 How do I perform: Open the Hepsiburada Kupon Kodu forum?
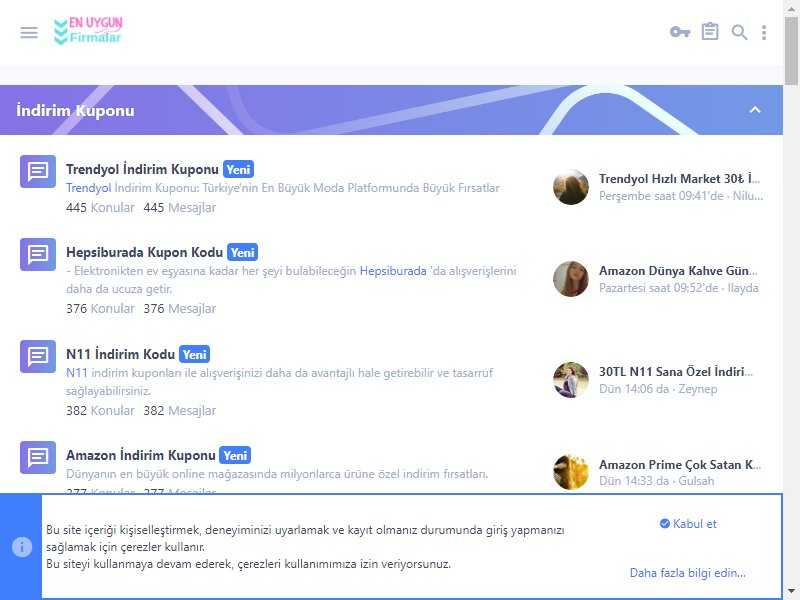click(144, 253)
